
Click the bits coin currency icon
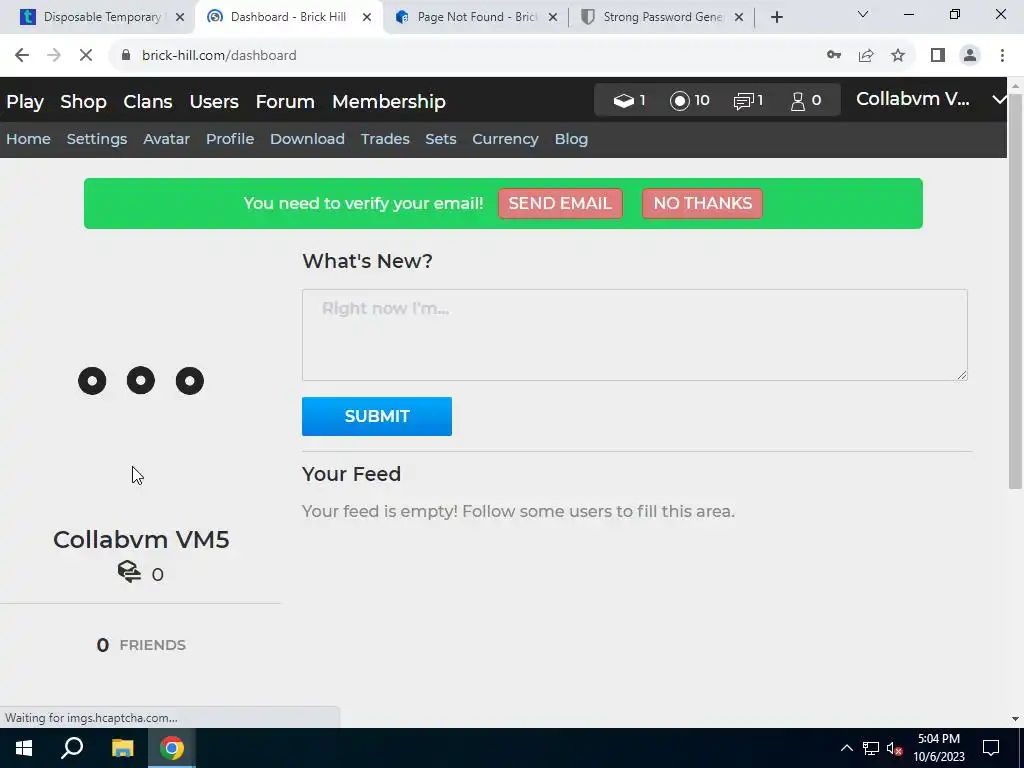(x=679, y=101)
